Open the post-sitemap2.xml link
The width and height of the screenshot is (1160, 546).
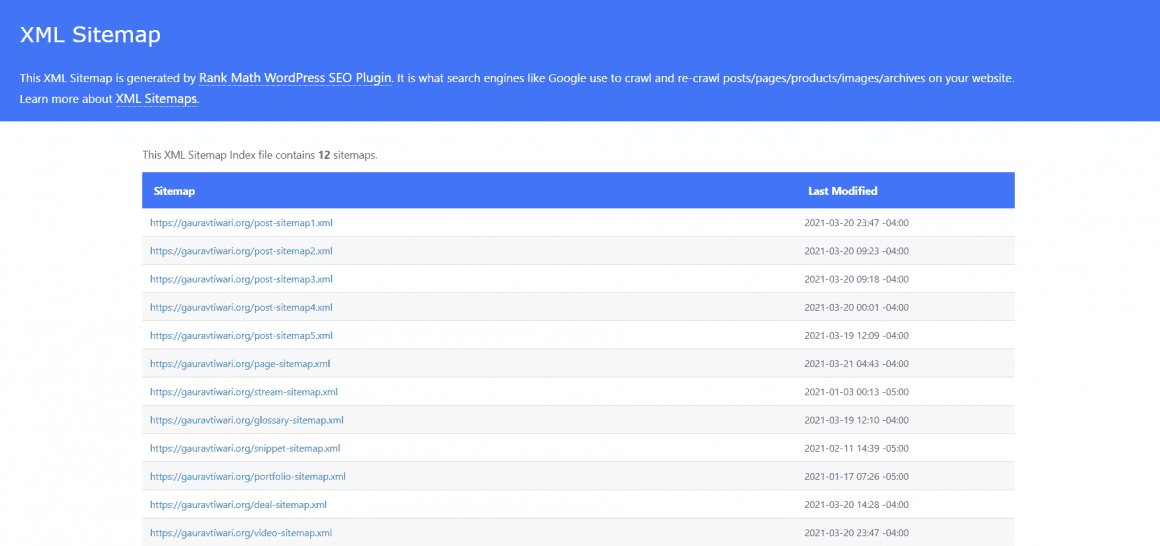pyautogui.click(x=241, y=251)
